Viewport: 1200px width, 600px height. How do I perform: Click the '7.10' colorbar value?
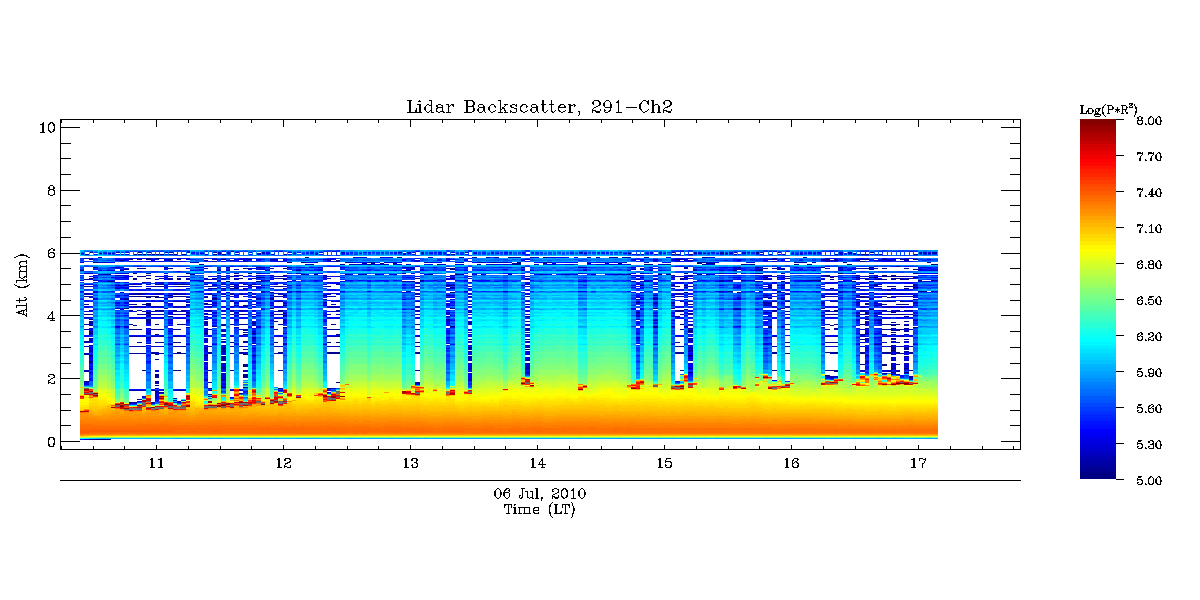pos(1149,229)
